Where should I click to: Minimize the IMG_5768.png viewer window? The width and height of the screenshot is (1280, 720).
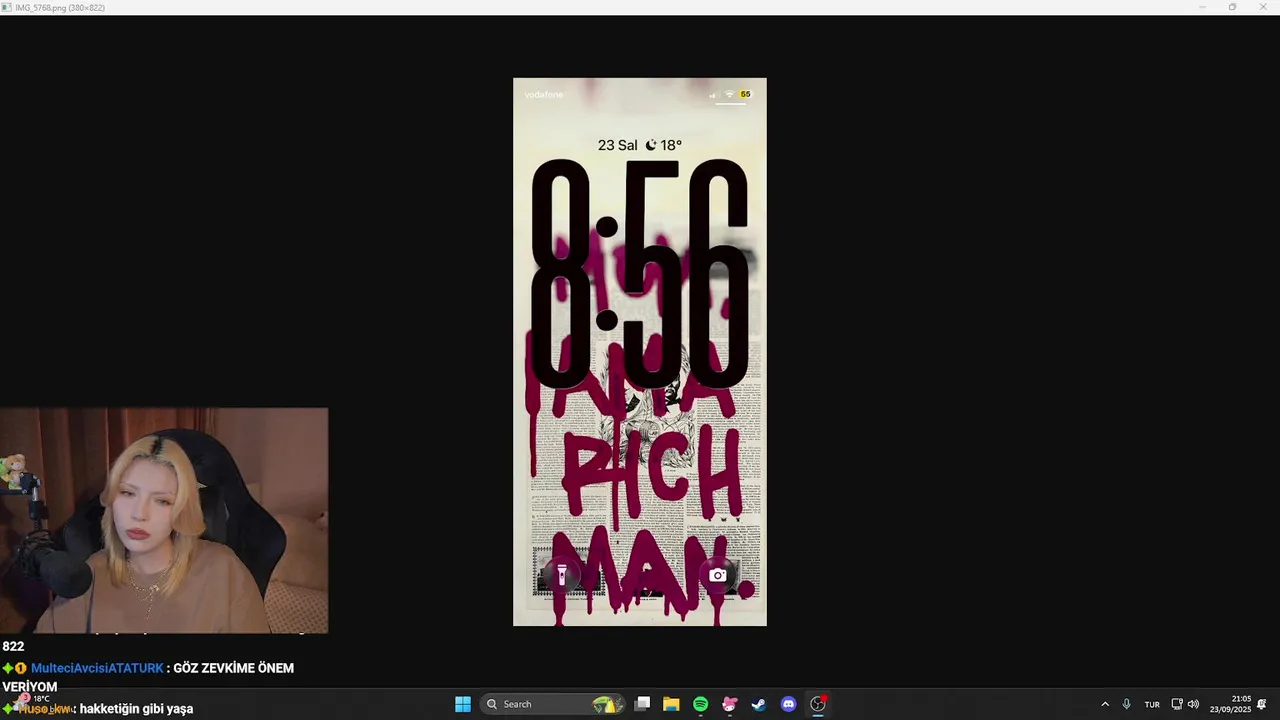1203,7
